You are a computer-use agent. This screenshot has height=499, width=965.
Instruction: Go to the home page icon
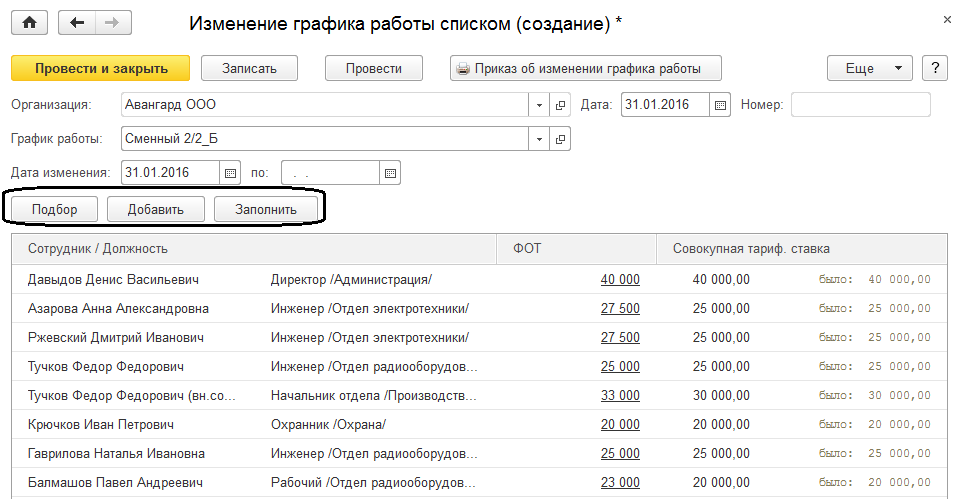pyautogui.click(x=29, y=23)
